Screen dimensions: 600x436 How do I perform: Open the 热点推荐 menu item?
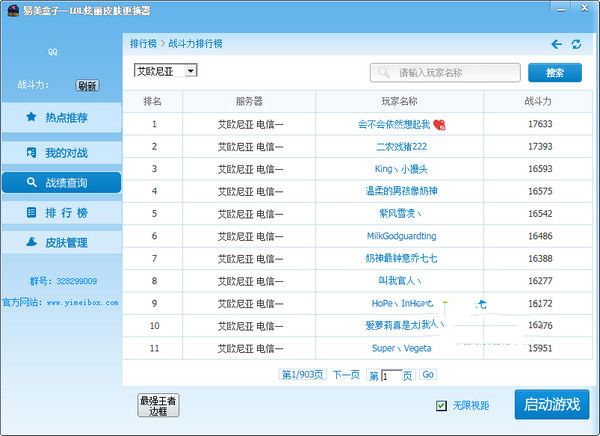coord(62,118)
